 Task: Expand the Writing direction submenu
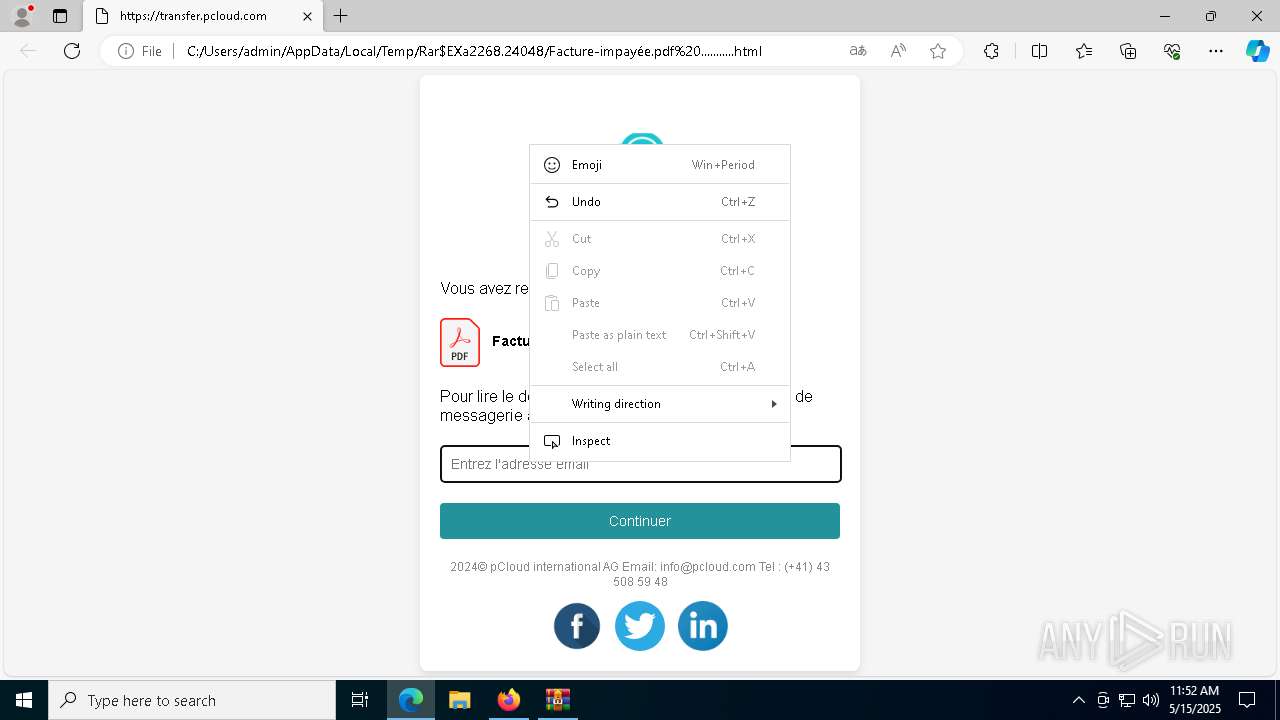click(660, 404)
